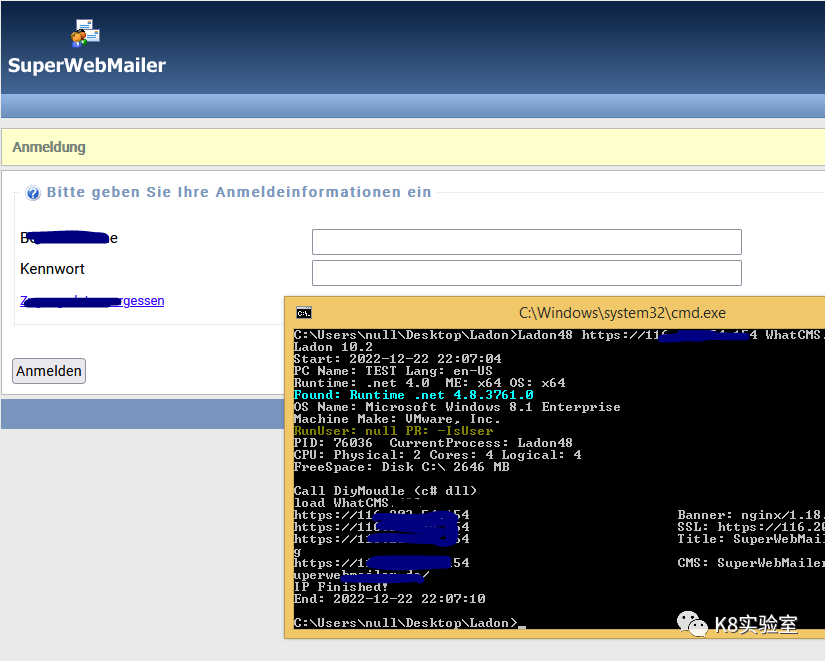Click 'End: 2022-12-22 22:07:10' line
The height and width of the screenshot is (661, 825).
click(389, 599)
